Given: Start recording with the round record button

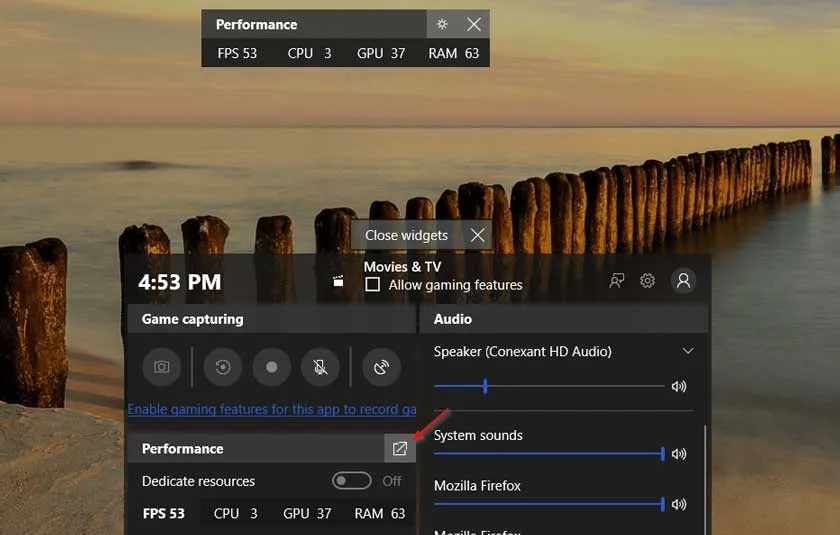Looking at the screenshot, I should click(271, 367).
